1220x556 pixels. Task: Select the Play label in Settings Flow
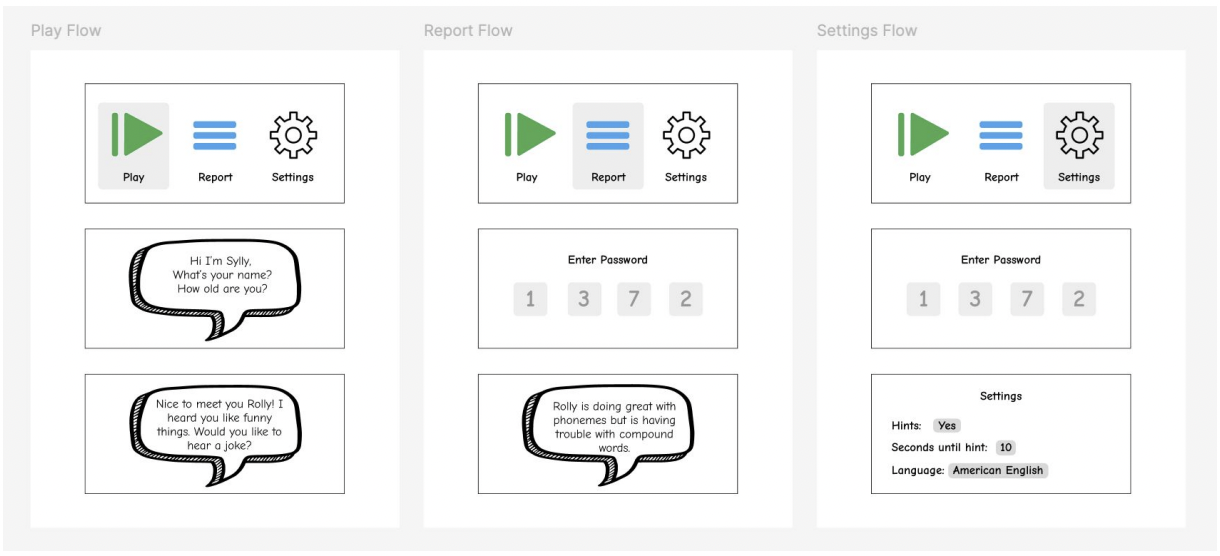(x=920, y=177)
